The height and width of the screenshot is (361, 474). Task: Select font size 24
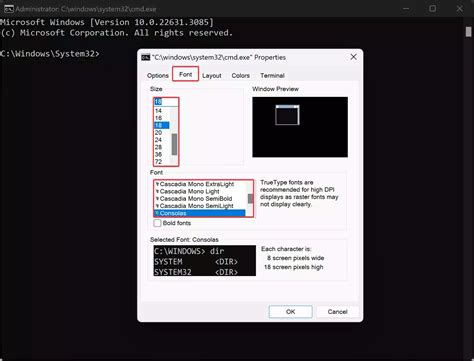coord(162,140)
